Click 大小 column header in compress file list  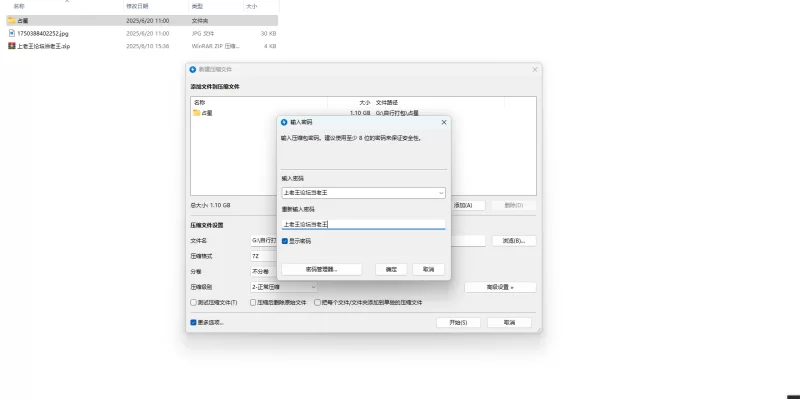pos(365,103)
